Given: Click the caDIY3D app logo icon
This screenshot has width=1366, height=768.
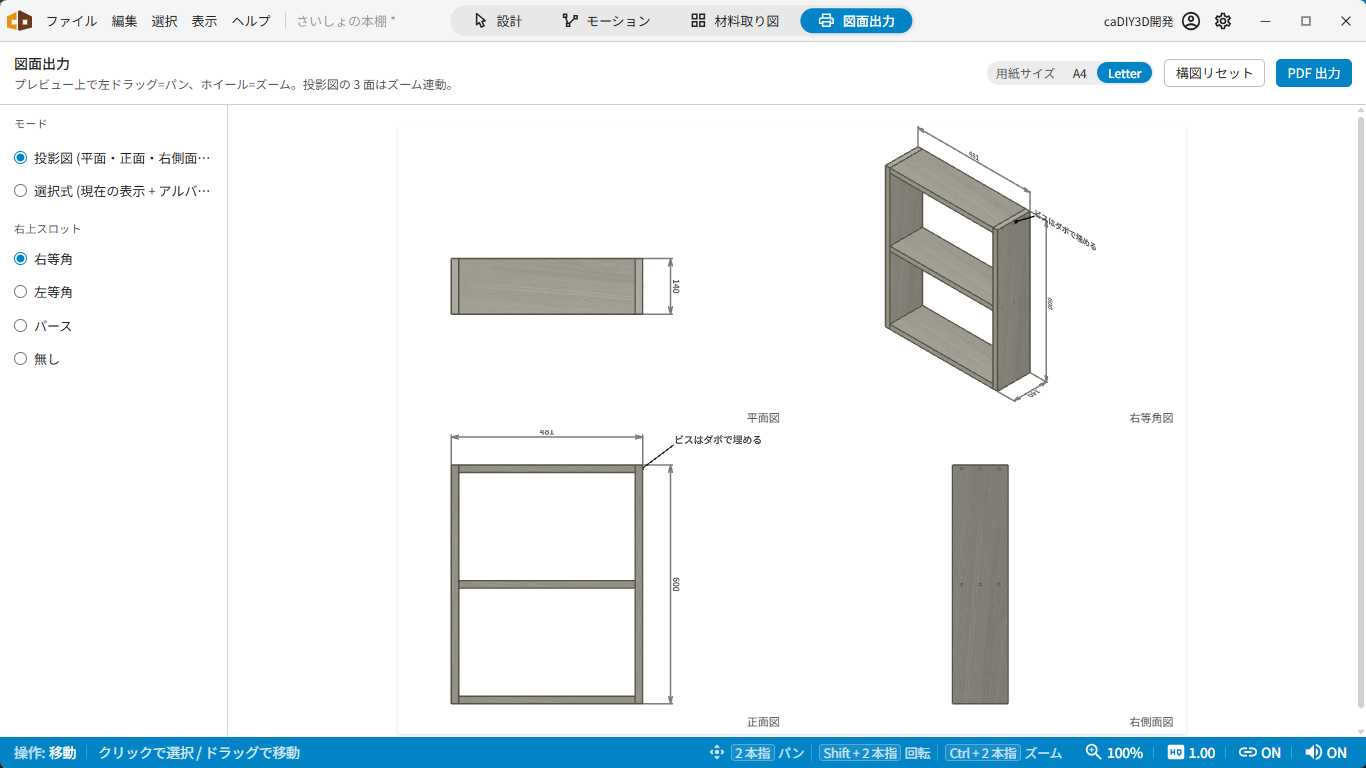Looking at the screenshot, I should (x=19, y=20).
